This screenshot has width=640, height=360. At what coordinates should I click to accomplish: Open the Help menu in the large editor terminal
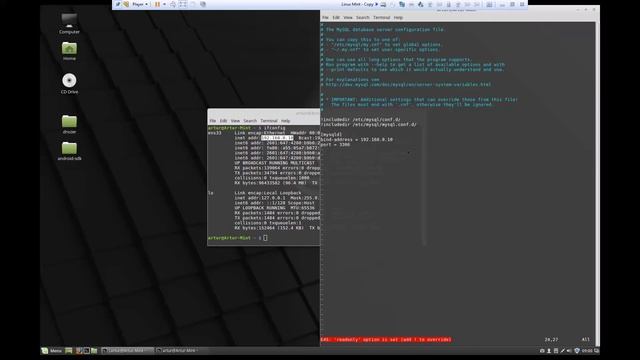[x=398, y=18]
